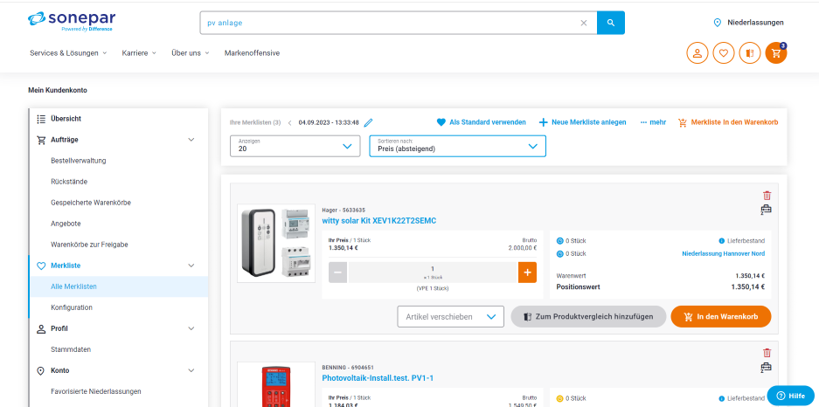Viewport: 819px width, 407px height.
Task: Open the user account icon
Action: pyautogui.click(x=697, y=53)
